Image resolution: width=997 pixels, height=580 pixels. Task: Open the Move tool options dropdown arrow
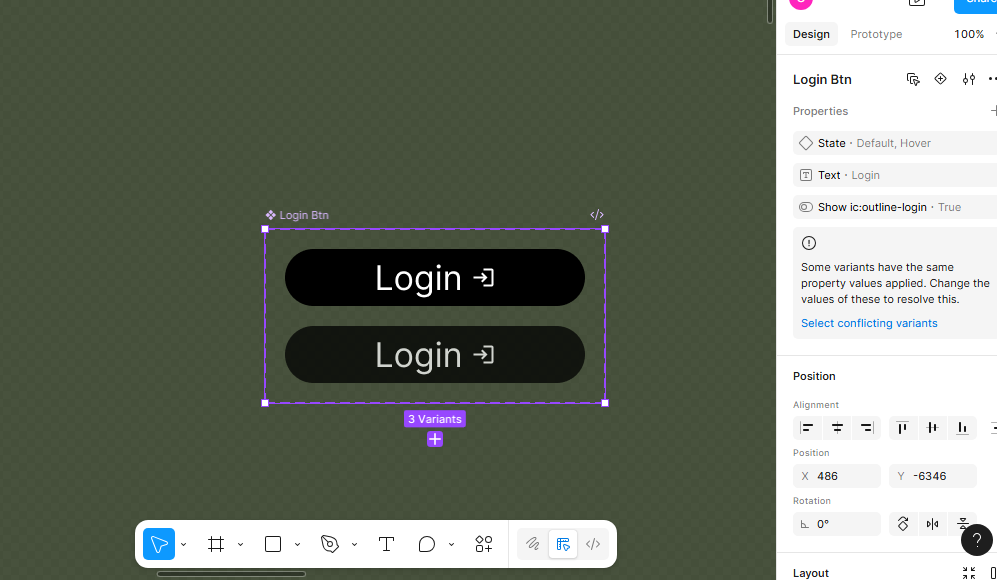183,545
